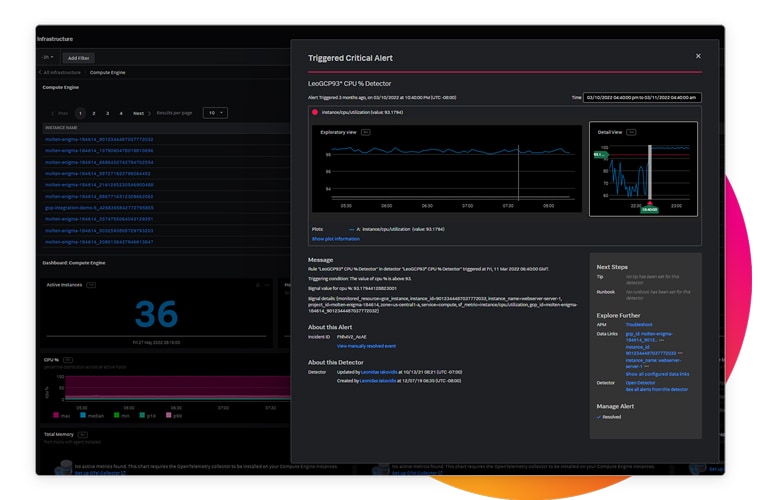Click plot A instance/cpu/utilization legend
The height and width of the screenshot is (500, 760).
tap(396, 229)
